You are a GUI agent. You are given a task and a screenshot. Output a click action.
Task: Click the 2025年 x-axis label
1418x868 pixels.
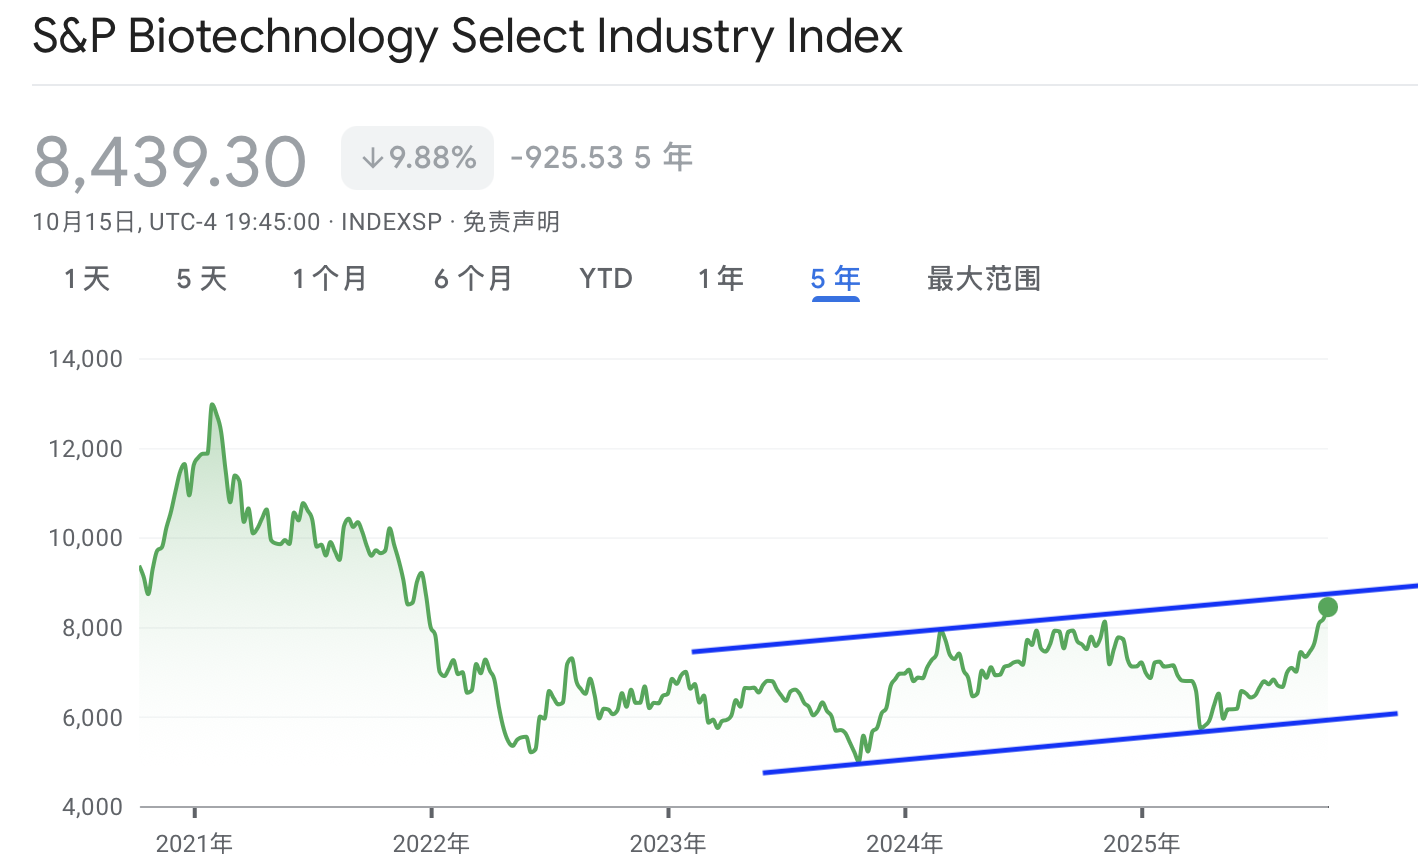[1142, 843]
